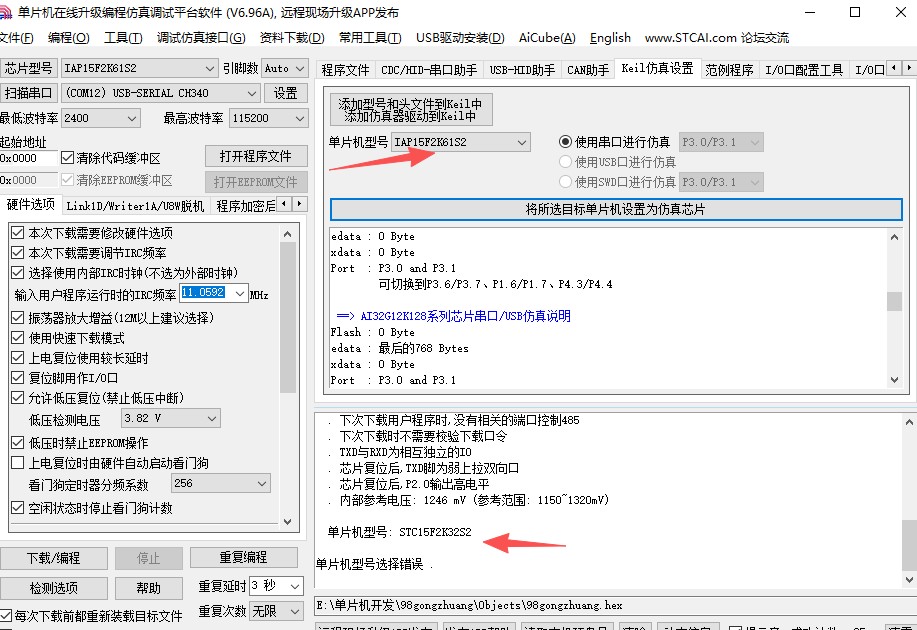
Task: Click the 扫描串口 button
Action: (x=28, y=92)
